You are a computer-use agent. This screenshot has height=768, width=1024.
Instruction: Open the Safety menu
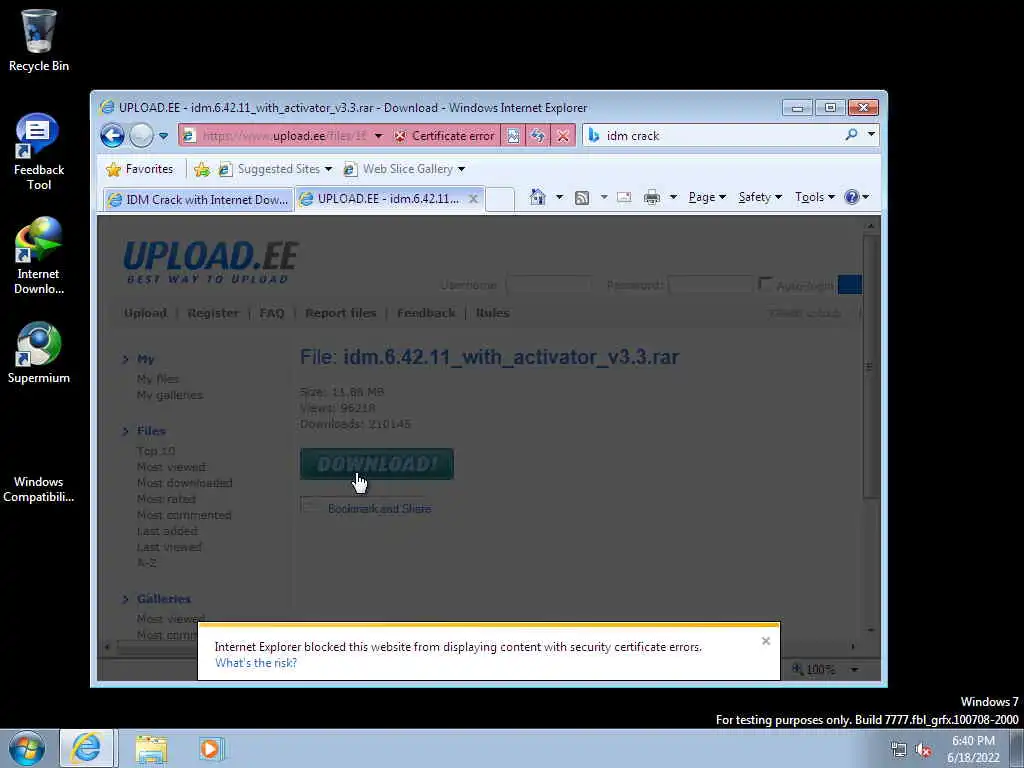pos(760,197)
